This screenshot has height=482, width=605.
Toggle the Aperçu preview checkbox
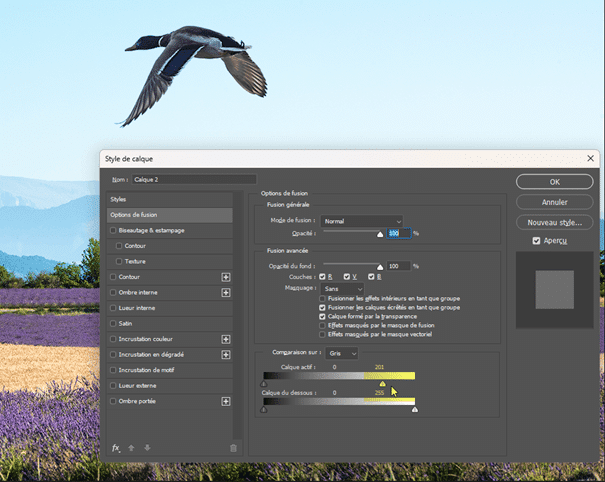click(x=537, y=241)
